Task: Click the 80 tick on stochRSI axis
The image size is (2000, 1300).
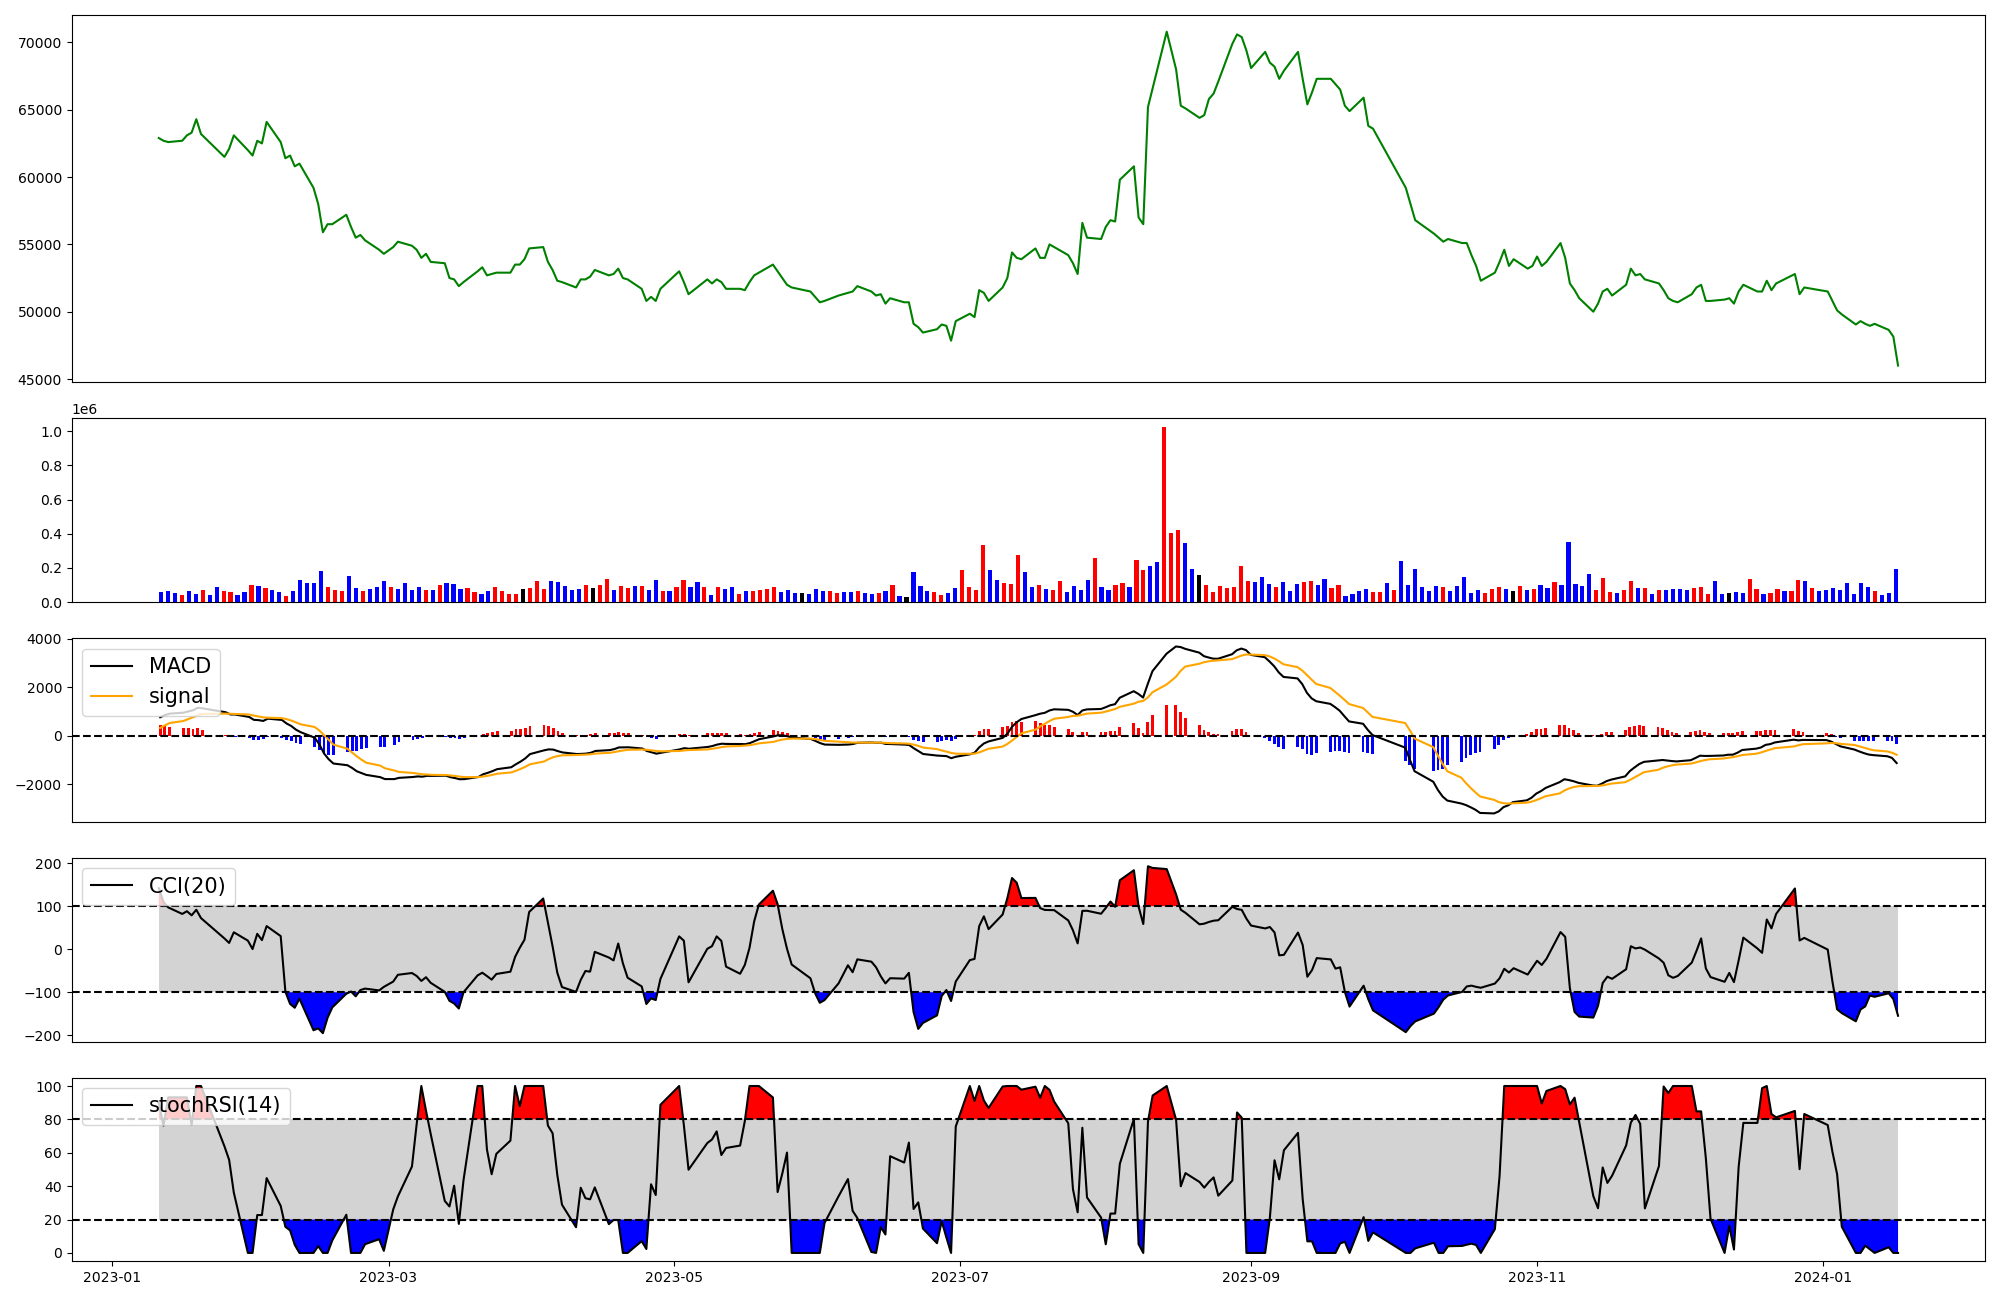Action: 53,1120
